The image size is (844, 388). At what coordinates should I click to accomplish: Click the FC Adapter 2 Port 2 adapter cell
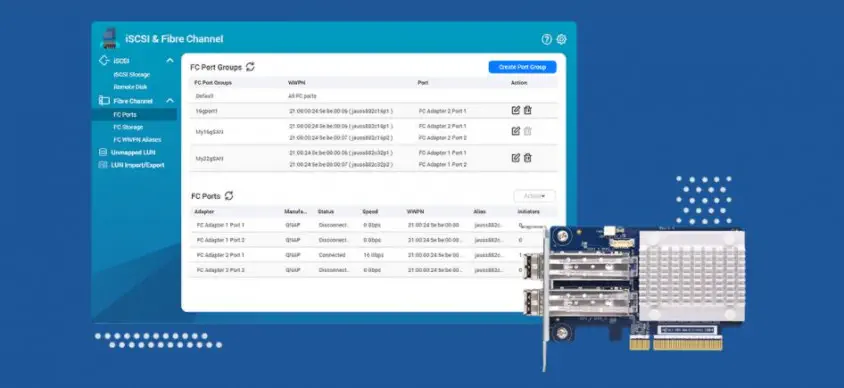221,270
